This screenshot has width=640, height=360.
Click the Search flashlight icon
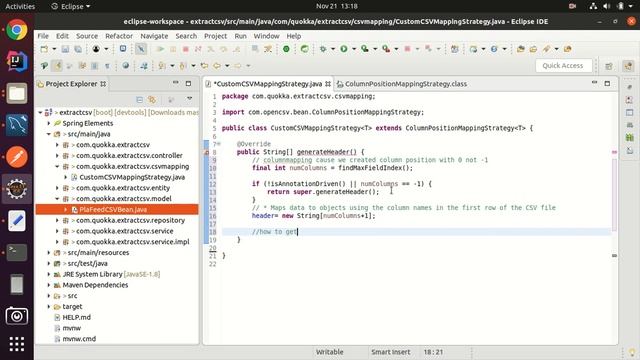pos(546,49)
